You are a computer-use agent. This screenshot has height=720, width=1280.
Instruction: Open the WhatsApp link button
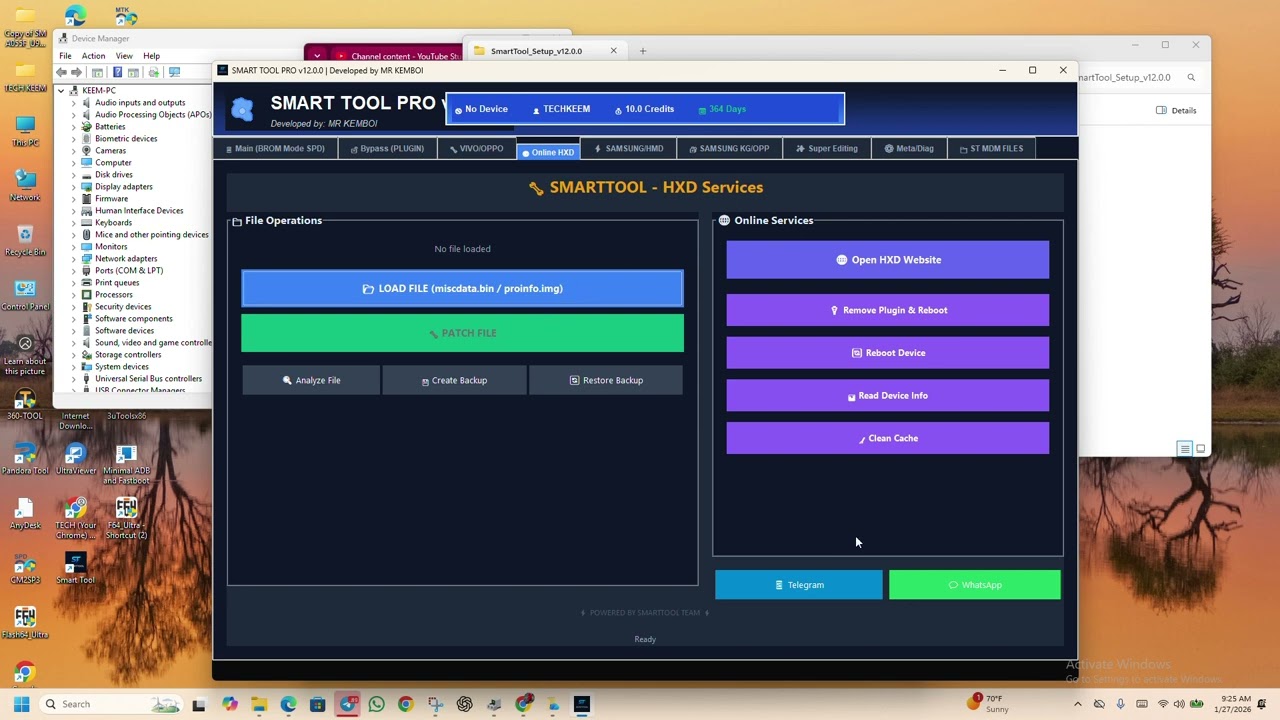coord(975,585)
